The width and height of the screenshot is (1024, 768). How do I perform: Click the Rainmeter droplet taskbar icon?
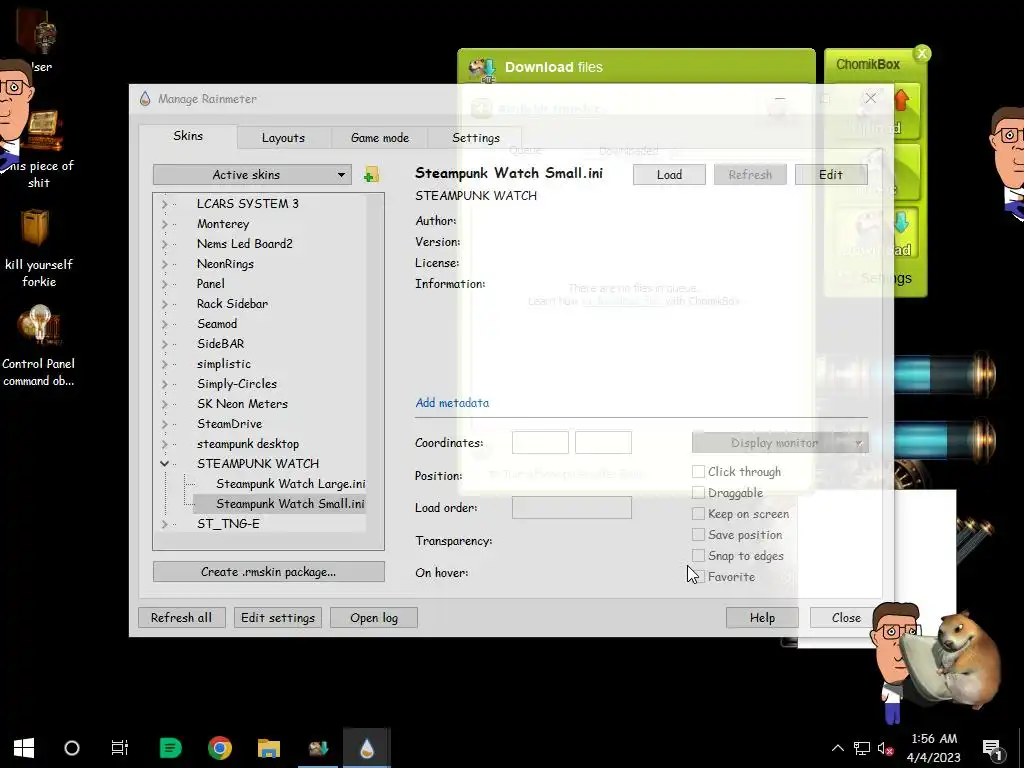click(367, 748)
